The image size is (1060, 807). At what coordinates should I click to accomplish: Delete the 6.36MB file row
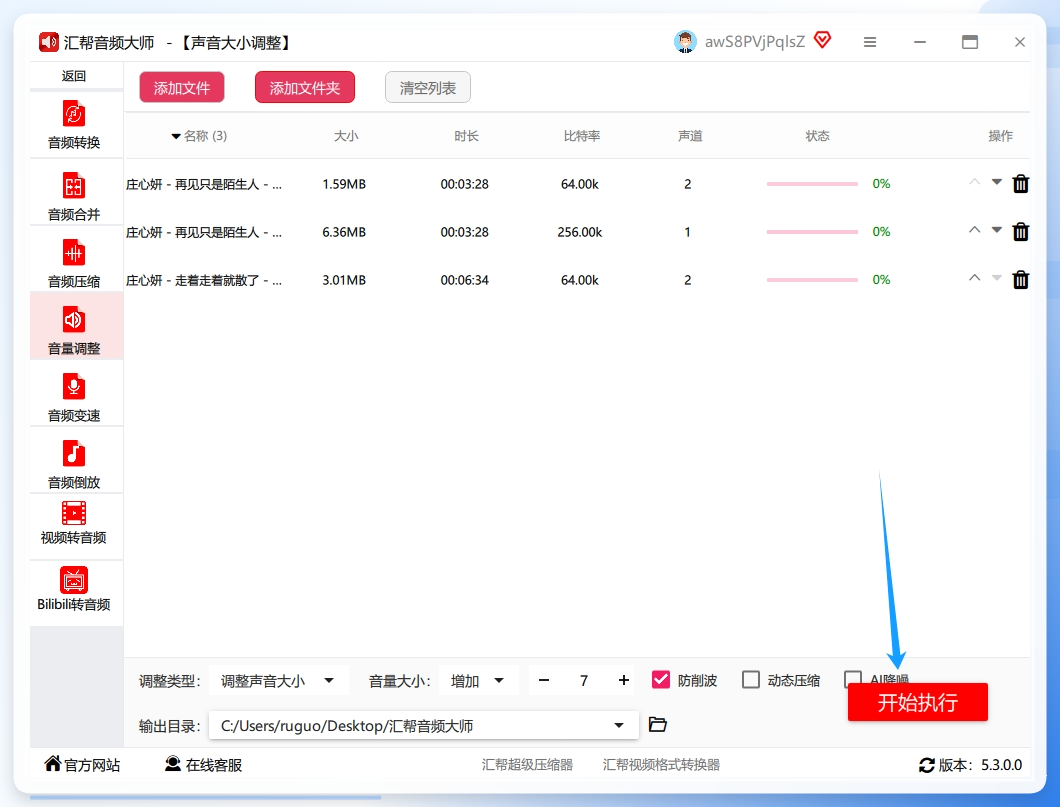pyautogui.click(x=1021, y=232)
